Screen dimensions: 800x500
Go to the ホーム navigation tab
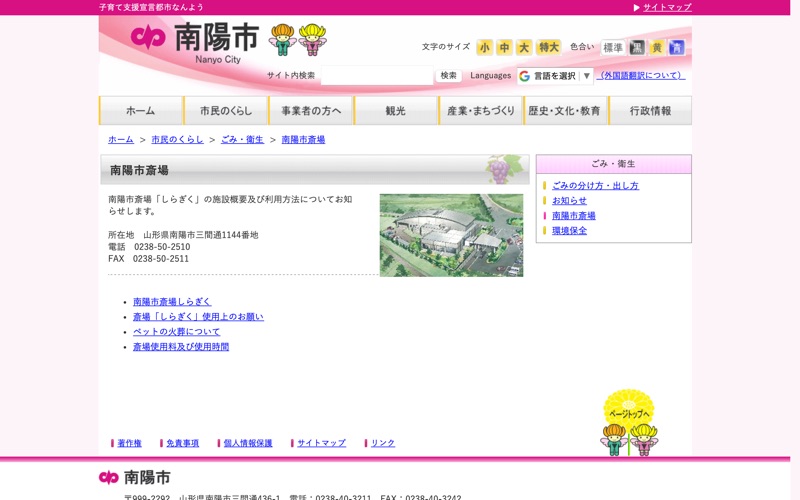(141, 110)
